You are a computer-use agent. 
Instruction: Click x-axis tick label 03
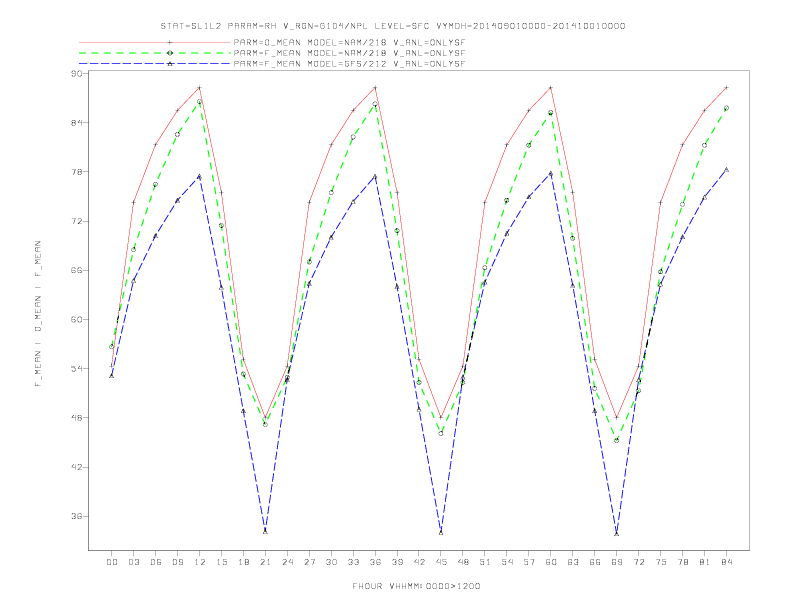pos(133,562)
